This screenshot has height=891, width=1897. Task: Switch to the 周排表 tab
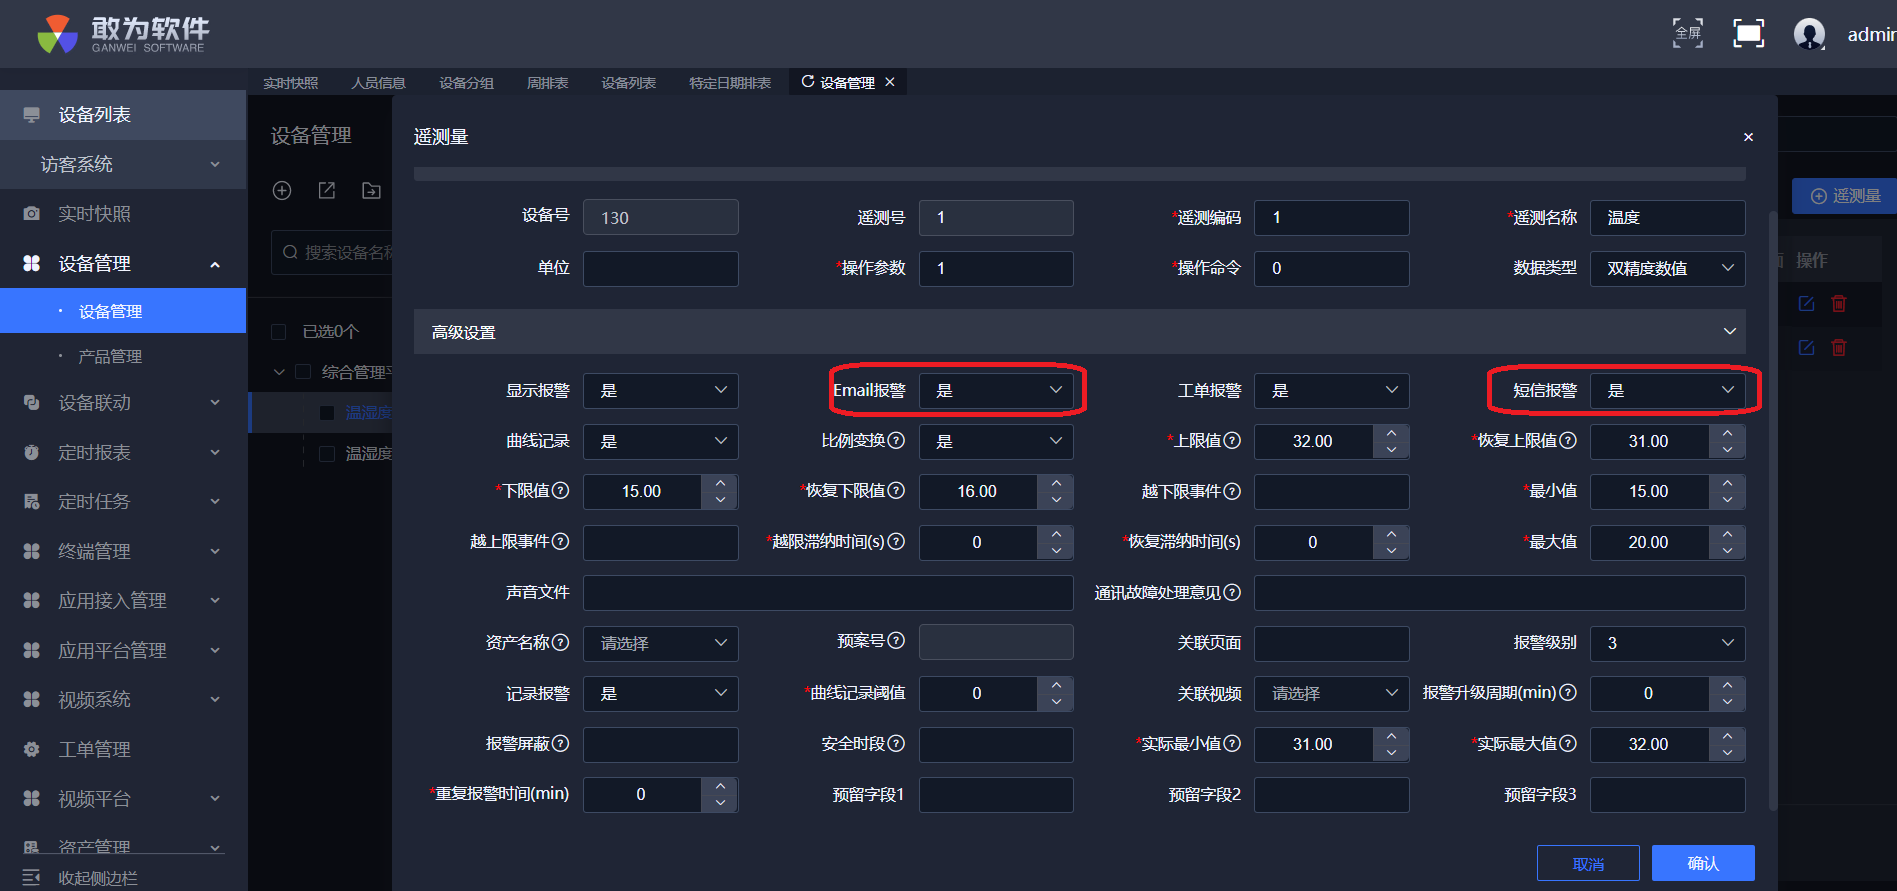pyautogui.click(x=547, y=83)
